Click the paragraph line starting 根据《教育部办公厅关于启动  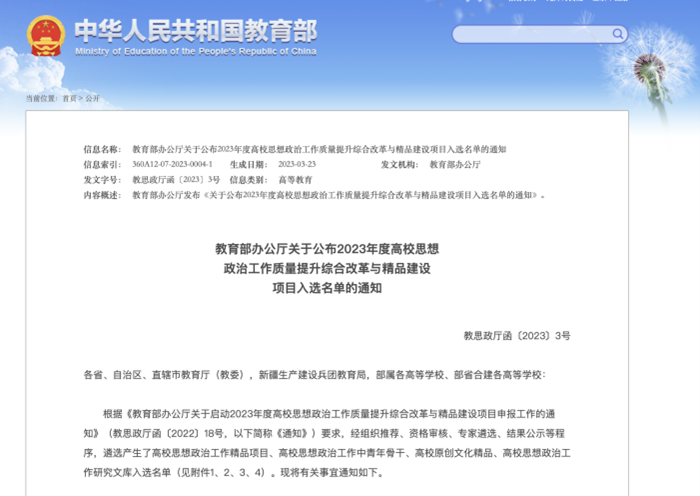tap(329, 414)
